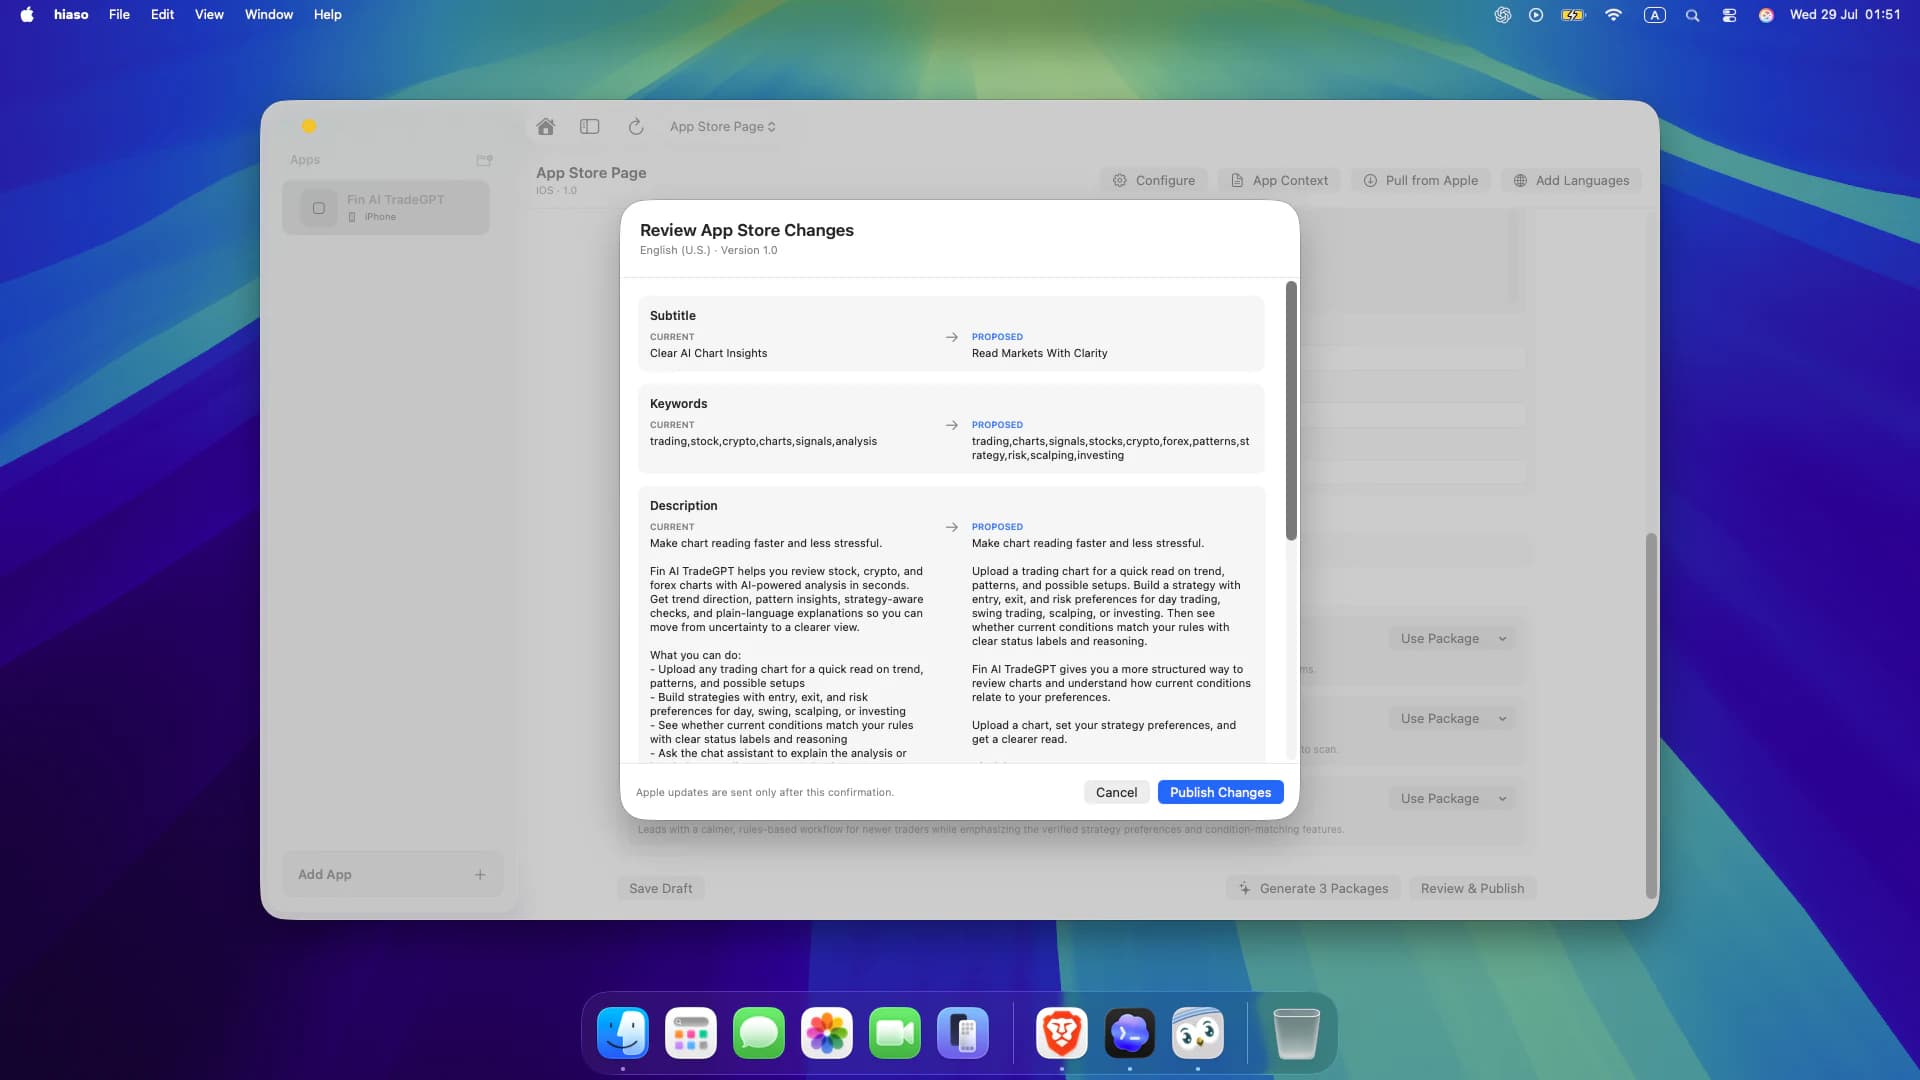Click the Fin AI TradeGPT app icon thumbnail
1920x1080 pixels.
coord(319,208)
